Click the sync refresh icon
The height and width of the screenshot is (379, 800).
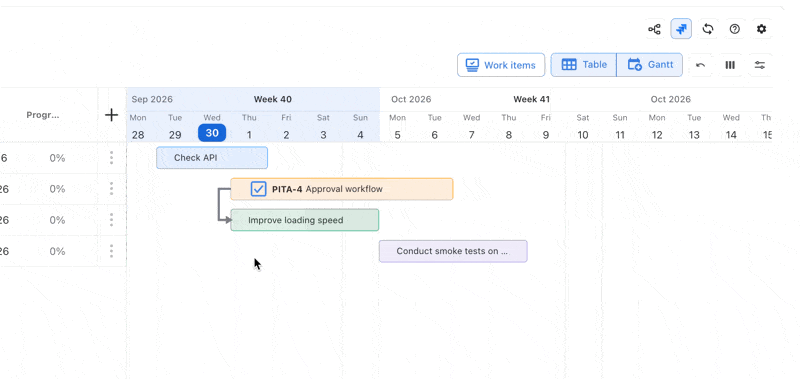click(x=708, y=29)
